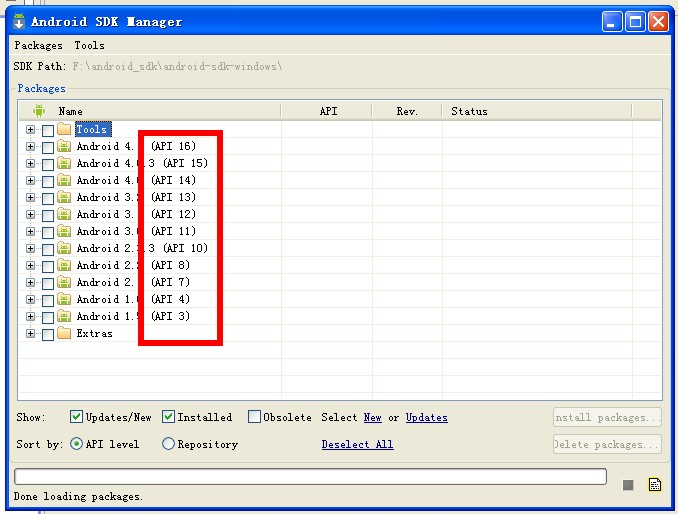
Task: Expand the Android API 11 row
Action: click(x=30, y=231)
